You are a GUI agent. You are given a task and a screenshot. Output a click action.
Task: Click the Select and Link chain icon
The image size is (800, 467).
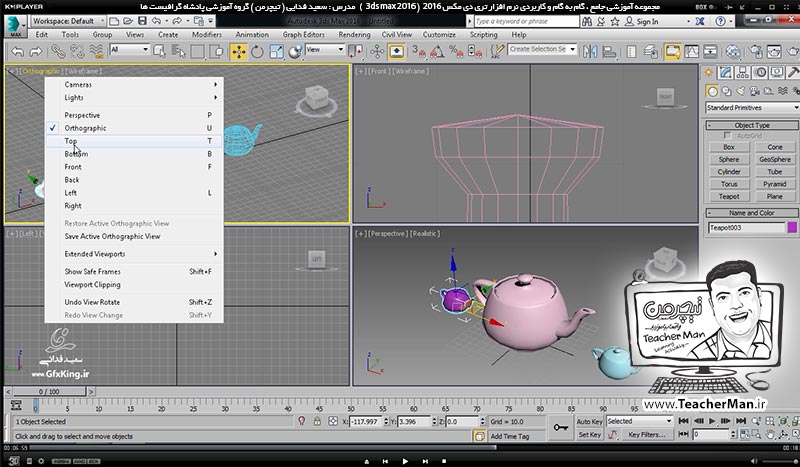[x=58, y=52]
